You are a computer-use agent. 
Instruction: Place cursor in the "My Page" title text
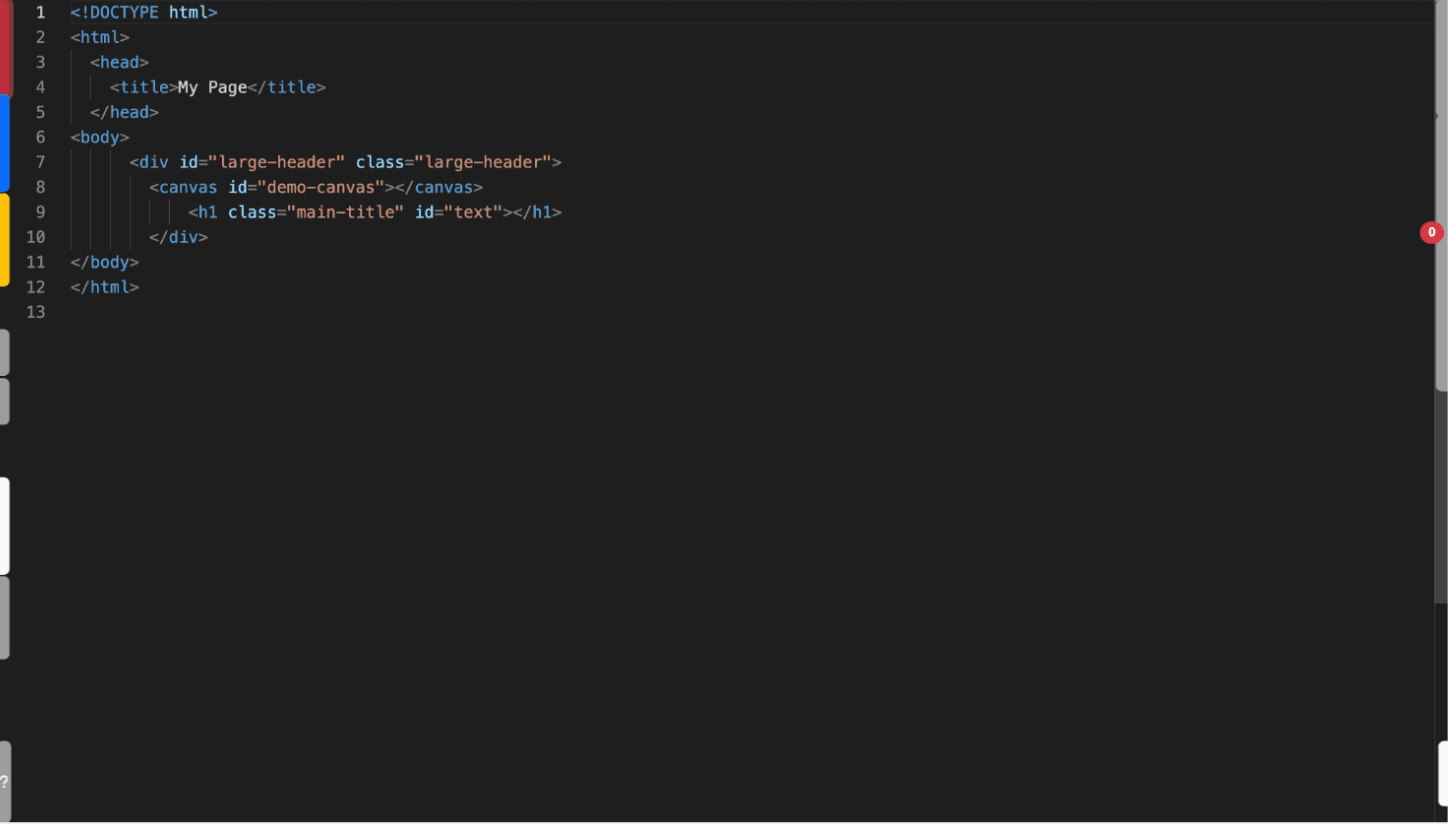(x=212, y=87)
